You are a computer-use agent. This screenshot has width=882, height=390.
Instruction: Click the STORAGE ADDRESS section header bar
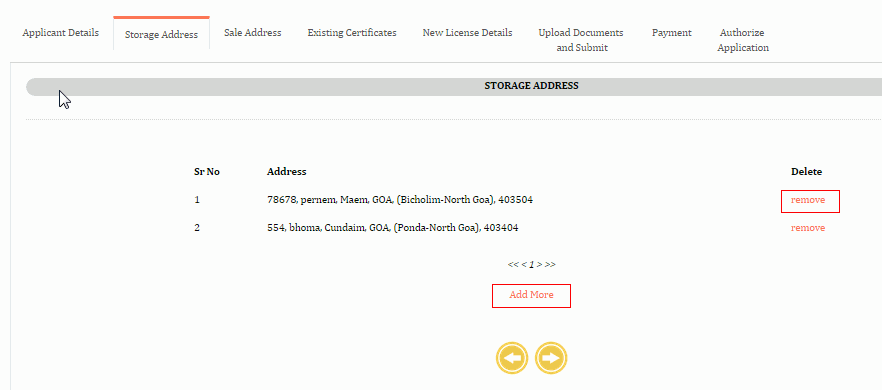[454, 86]
